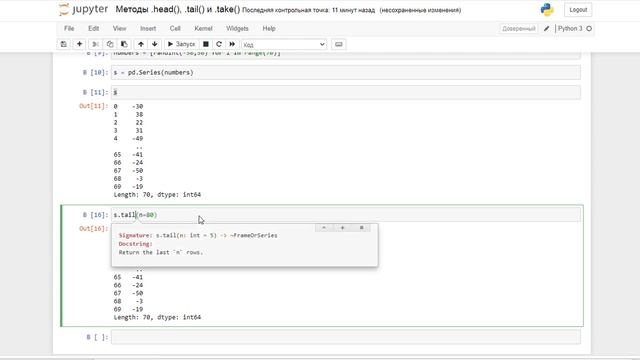Save the notebook with the floppy disk icon
This screenshot has height=360, width=640.
tap(64, 44)
